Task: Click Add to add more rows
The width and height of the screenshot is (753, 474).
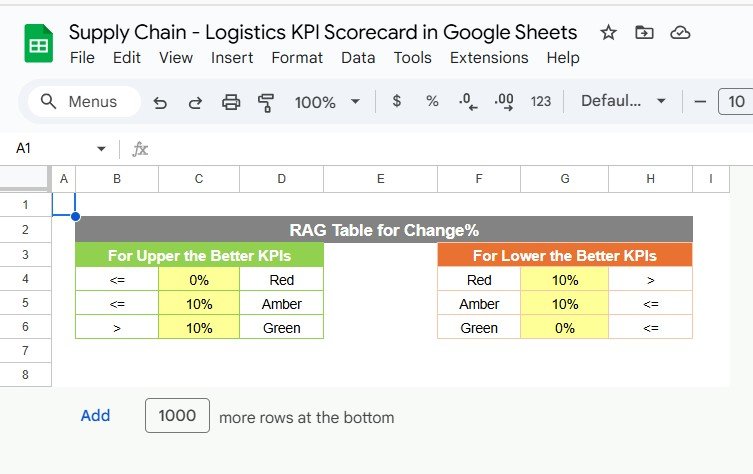Action: click(95, 416)
